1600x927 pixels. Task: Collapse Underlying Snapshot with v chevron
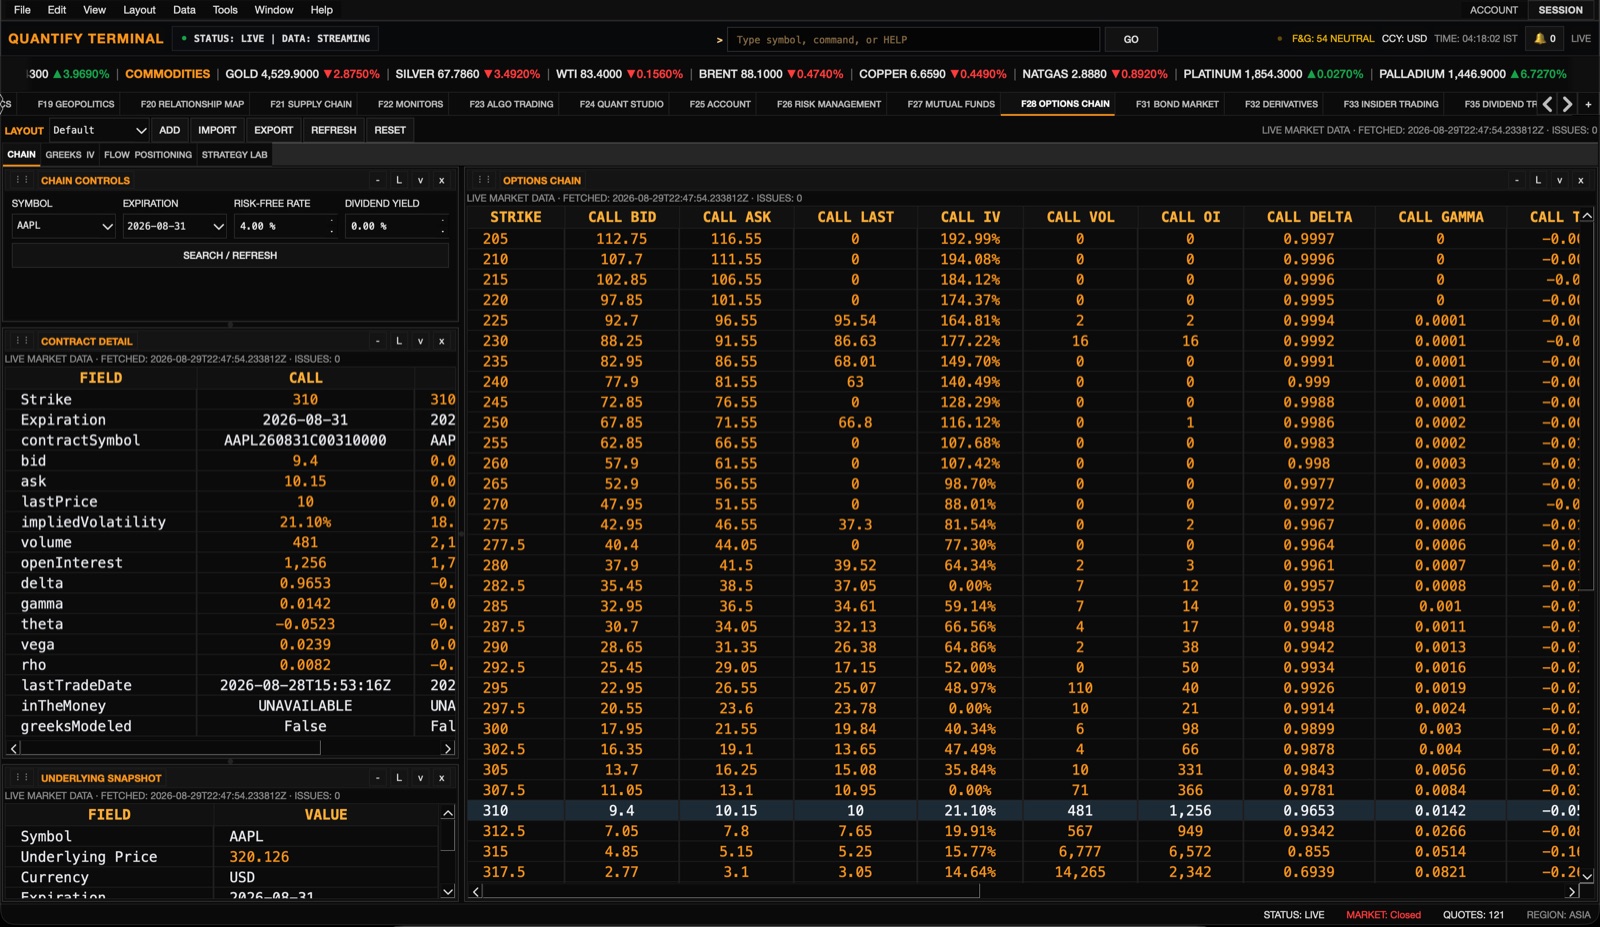[420, 778]
